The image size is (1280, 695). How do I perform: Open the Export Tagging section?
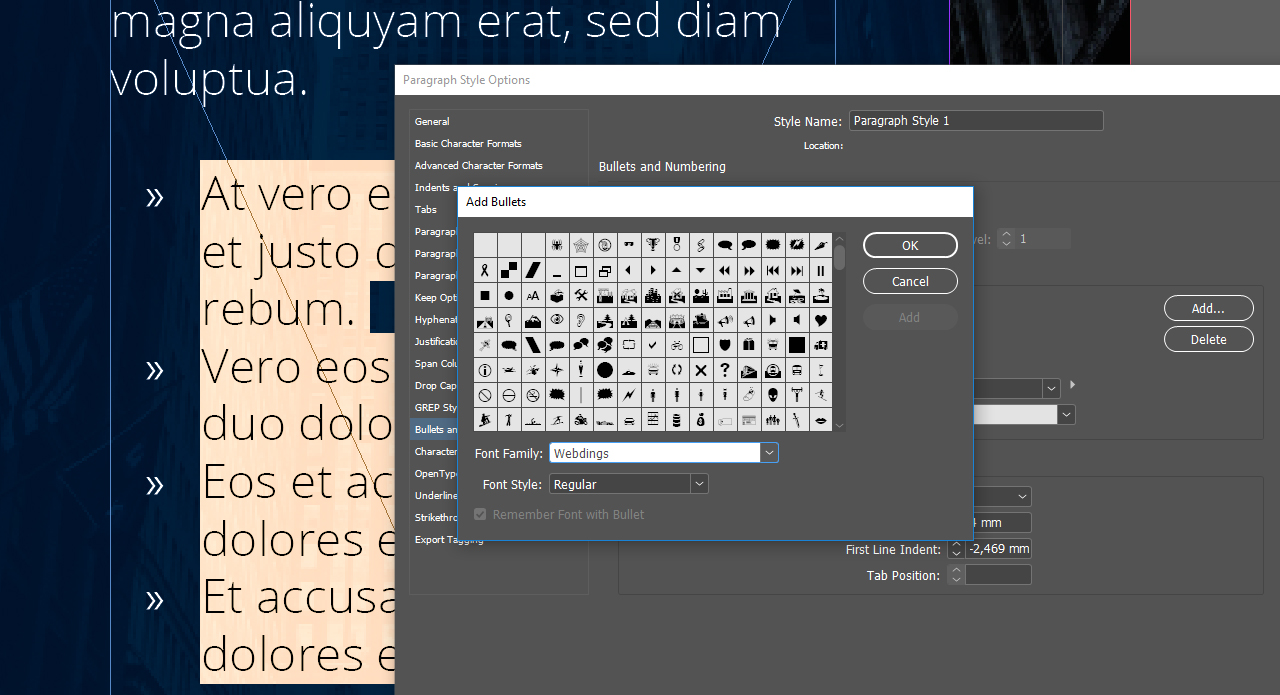(449, 539)
